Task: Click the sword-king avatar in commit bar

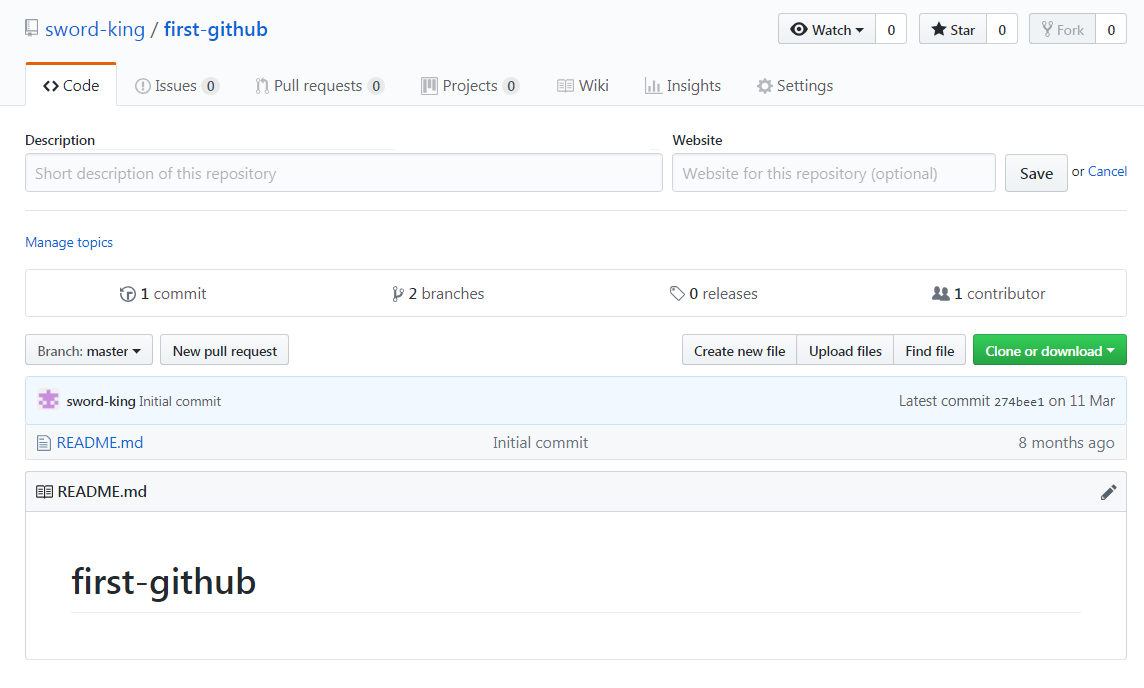Action: pos(48,400)
